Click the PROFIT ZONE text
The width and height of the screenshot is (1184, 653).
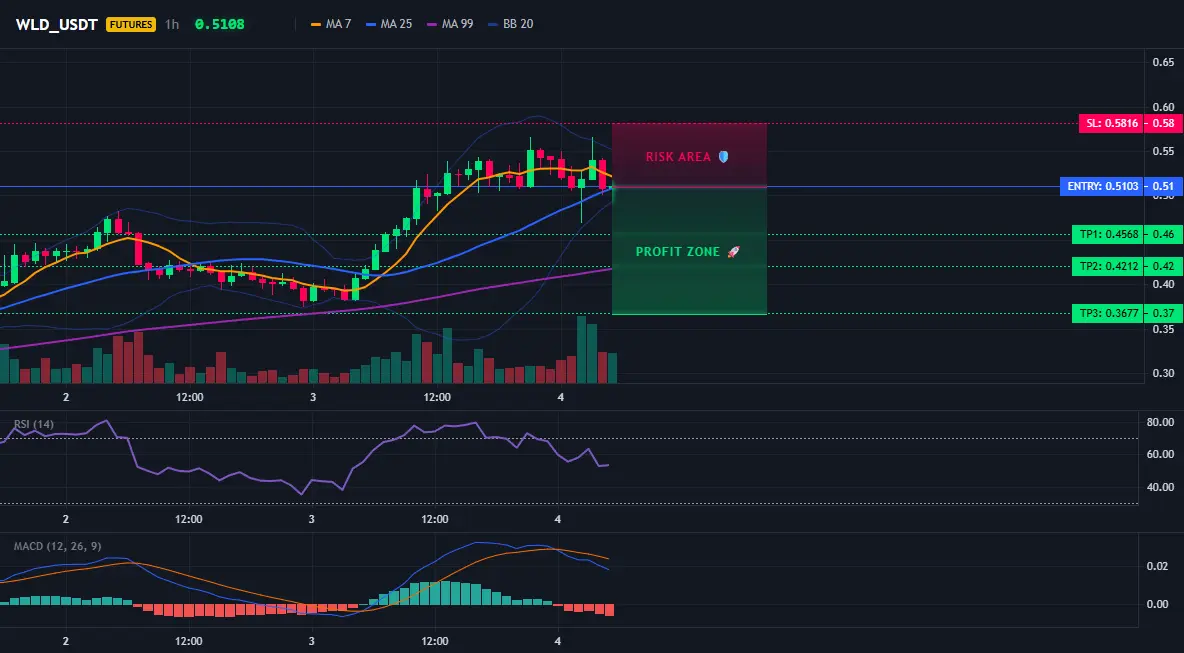click(678, 251)
